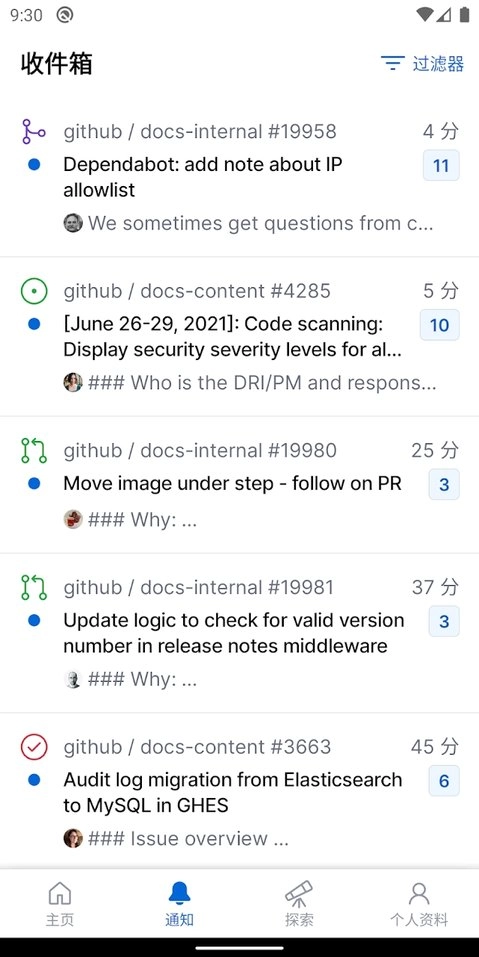Image resolution: width=479 pixels, height=957 pixels.
Task: Switch to the 探索 explore tab
Action: (299, 904)
